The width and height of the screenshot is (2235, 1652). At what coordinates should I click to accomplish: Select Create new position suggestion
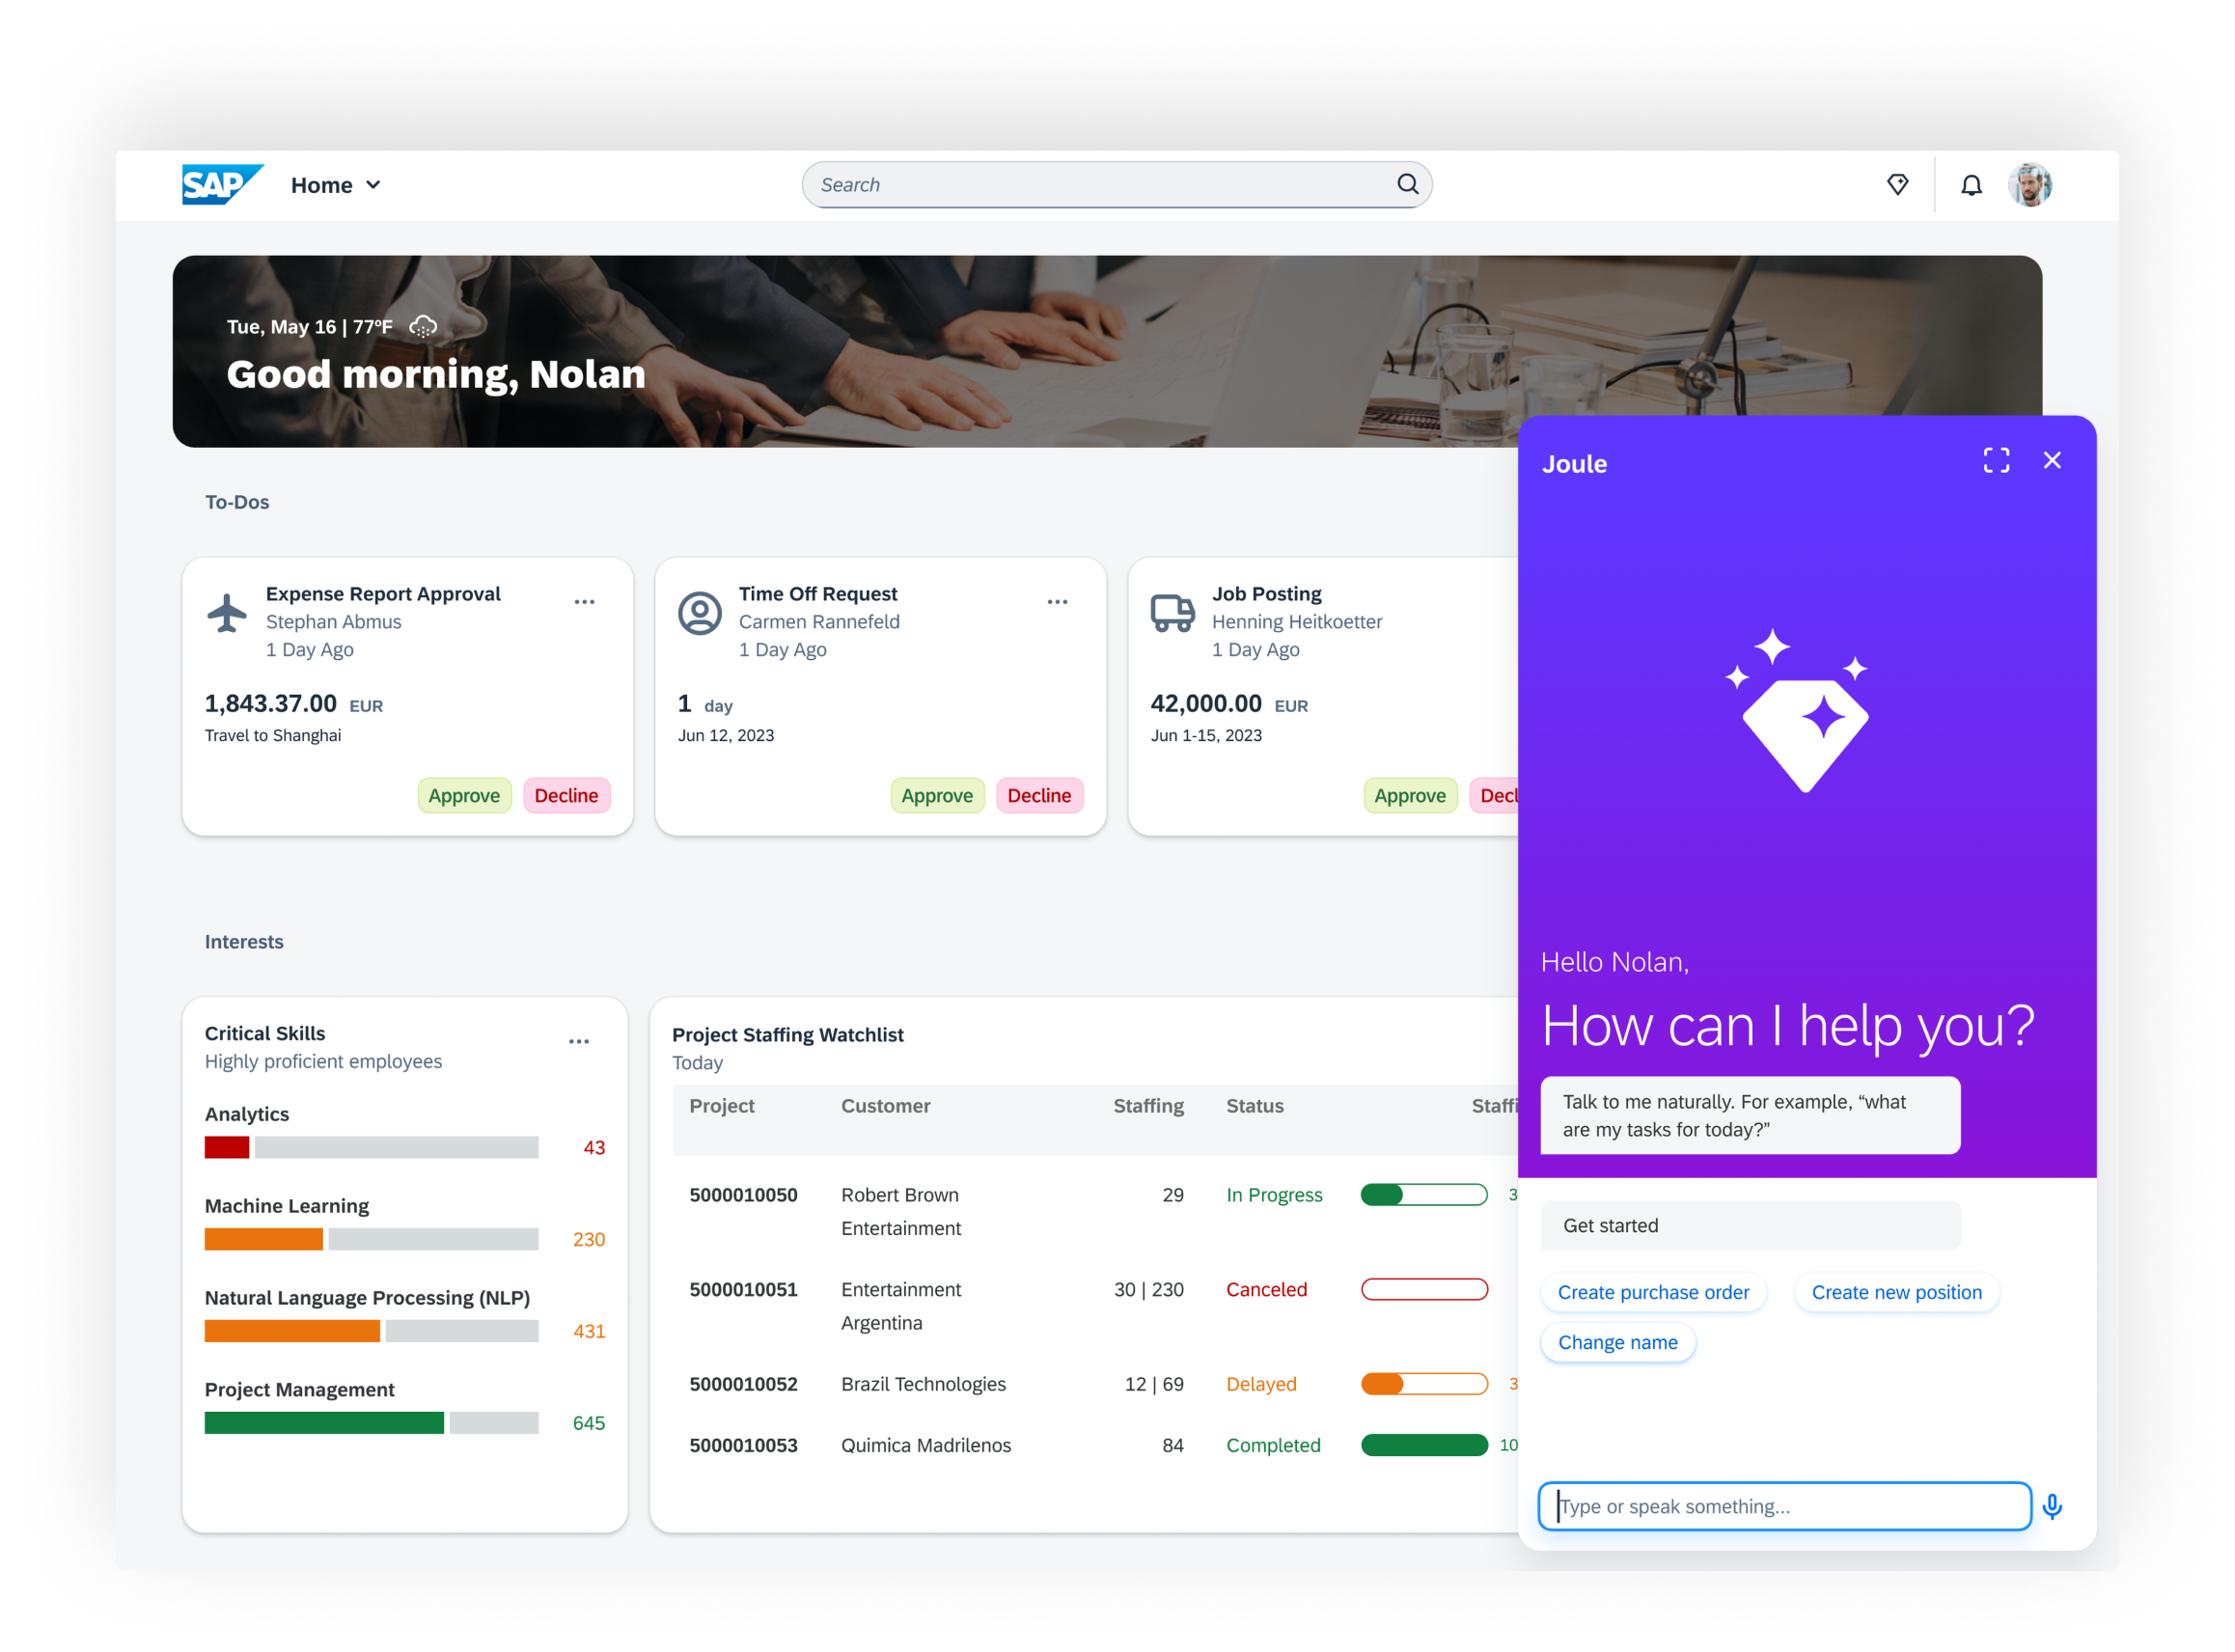[1896, 1292]
